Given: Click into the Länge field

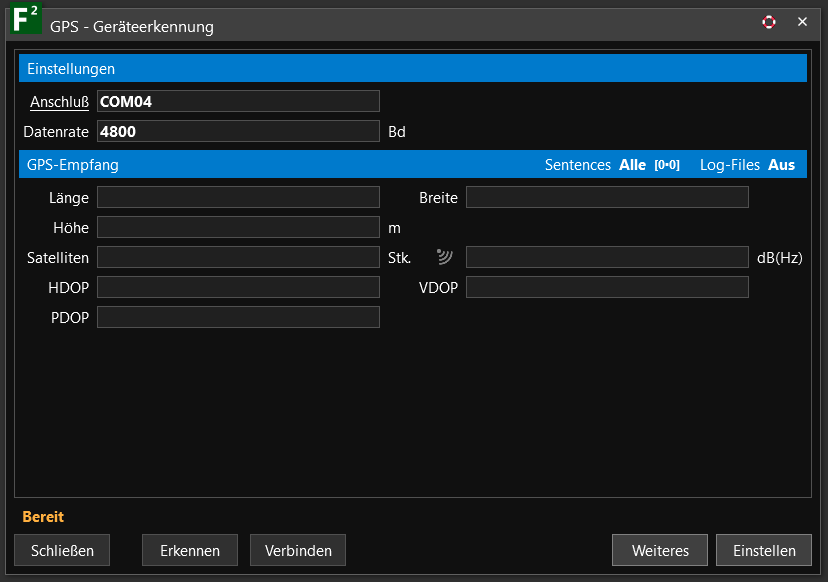Looking at the screenshot, I should [x=238, y=197].
